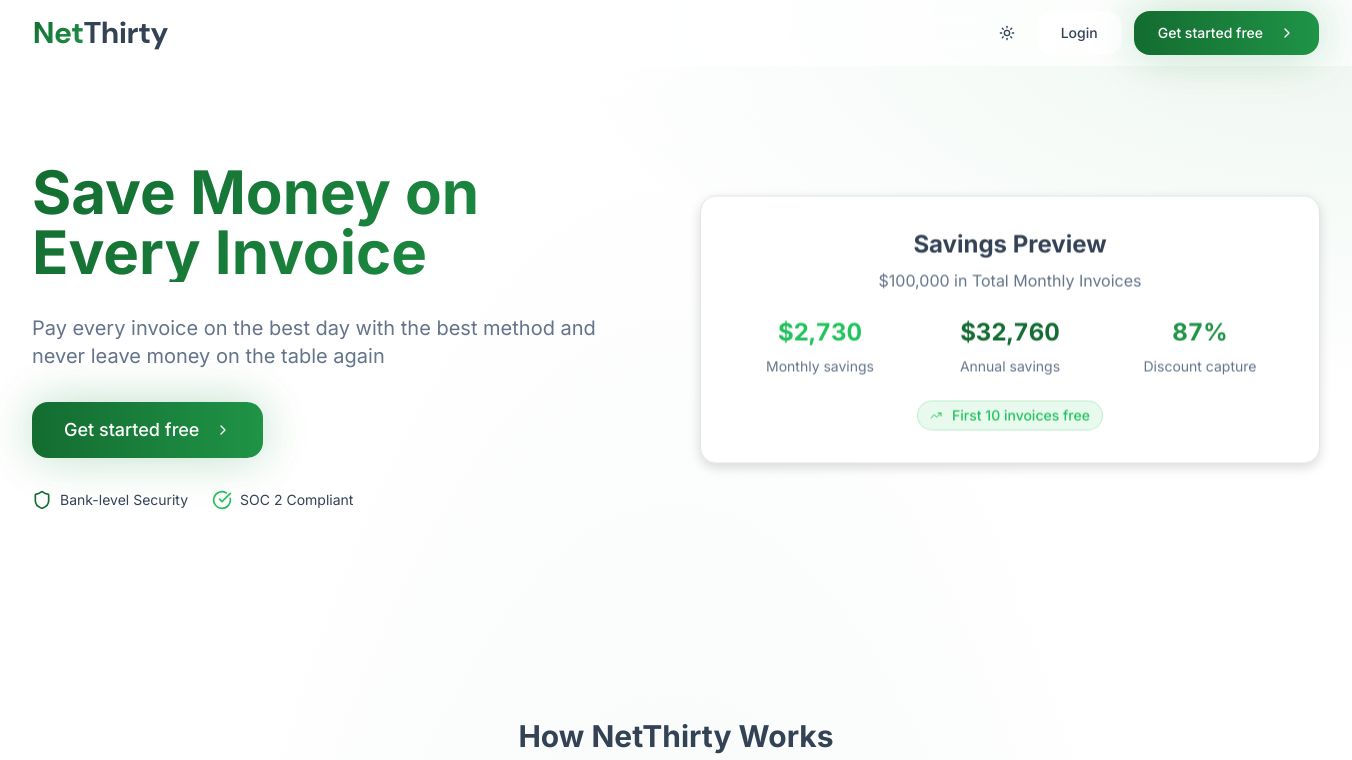Click chevron arrow in hero Get started button
The height and width of the screenshot is (760, 1352).
click(223, 430)
